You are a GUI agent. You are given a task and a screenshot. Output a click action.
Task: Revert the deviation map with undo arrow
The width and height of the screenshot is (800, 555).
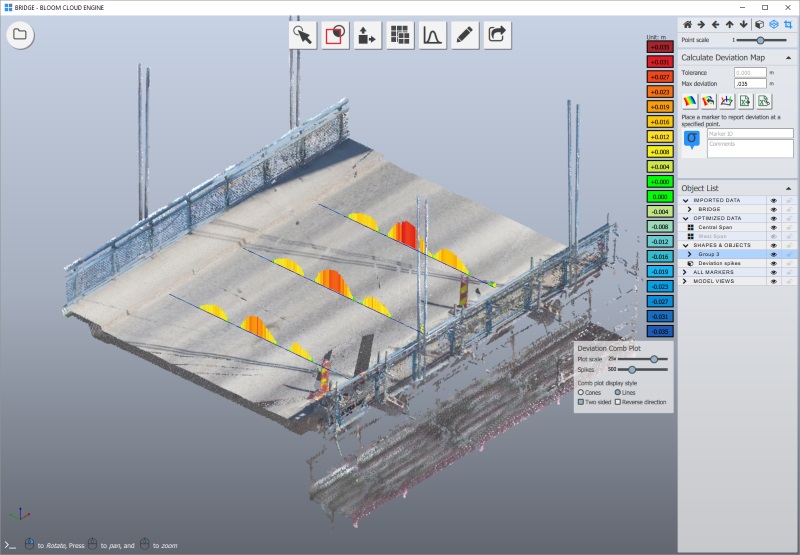click(x=708, y=101)
